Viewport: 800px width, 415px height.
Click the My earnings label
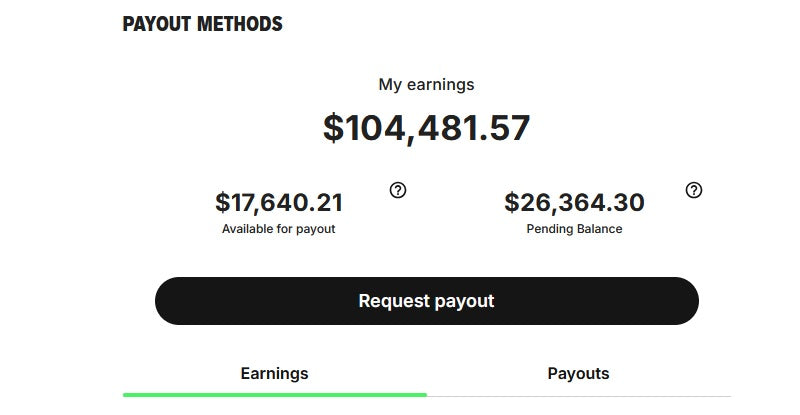pos(427,84)
